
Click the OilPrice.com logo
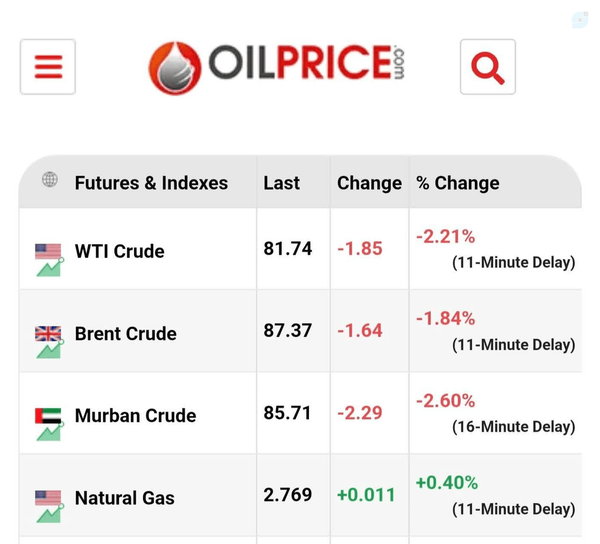coord(277,67)
